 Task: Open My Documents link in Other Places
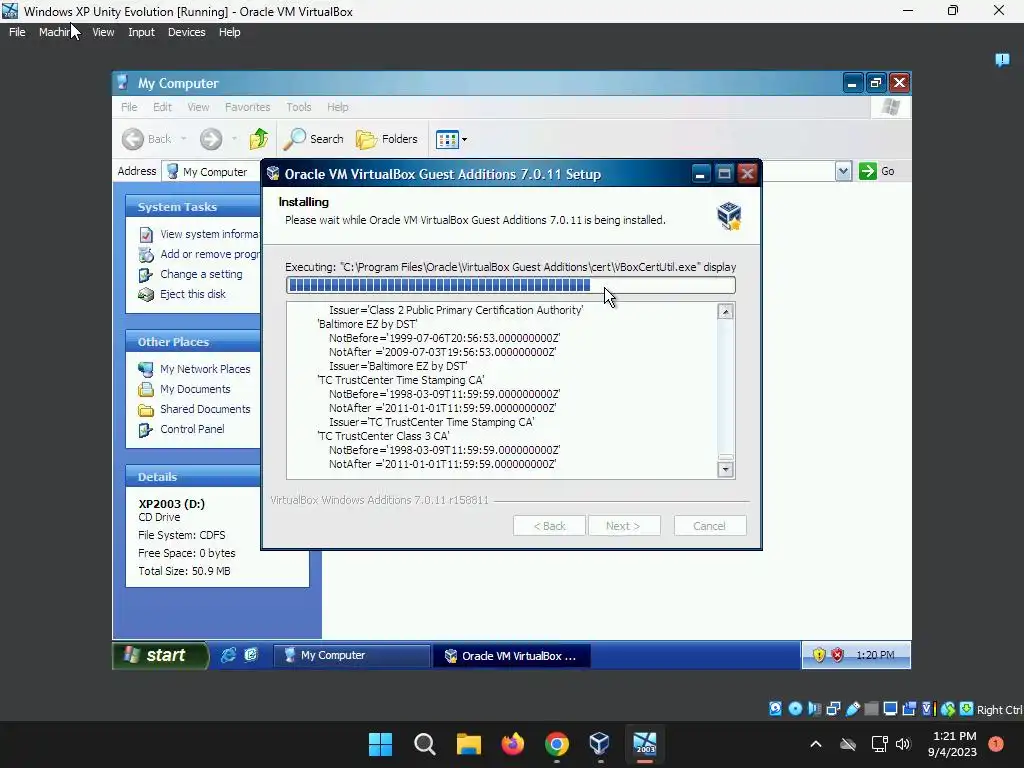pos(185,389)
